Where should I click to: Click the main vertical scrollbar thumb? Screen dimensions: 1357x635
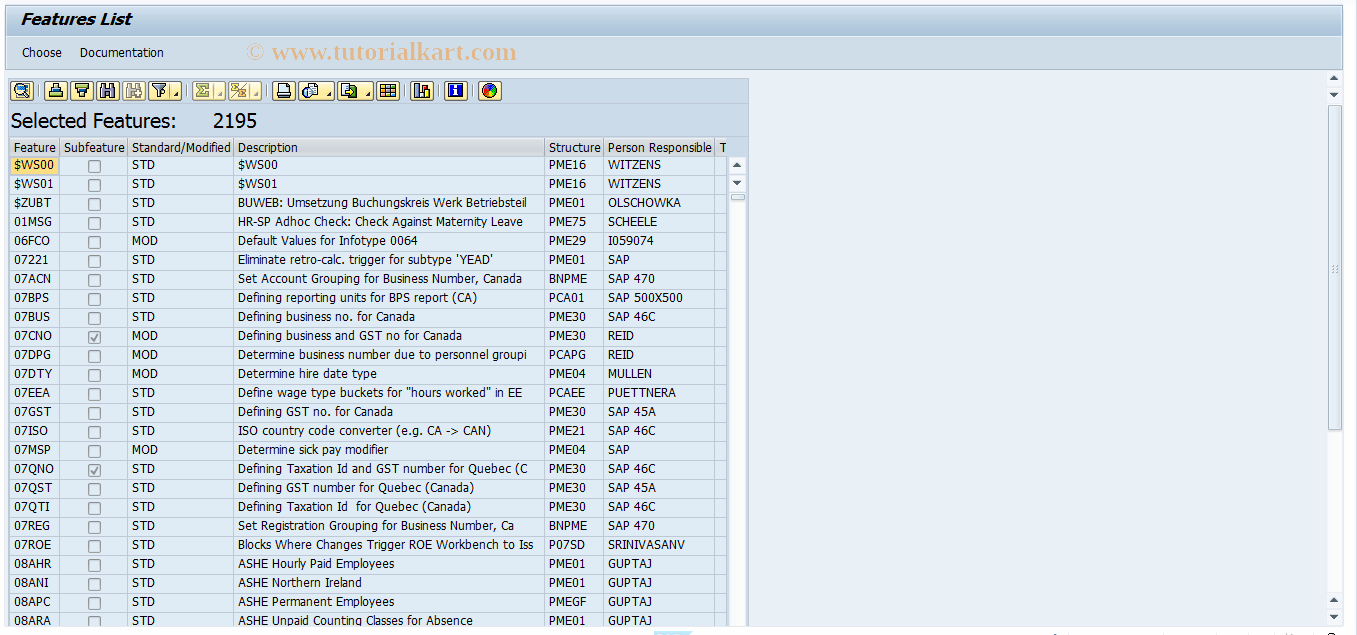pos(1334,267)
